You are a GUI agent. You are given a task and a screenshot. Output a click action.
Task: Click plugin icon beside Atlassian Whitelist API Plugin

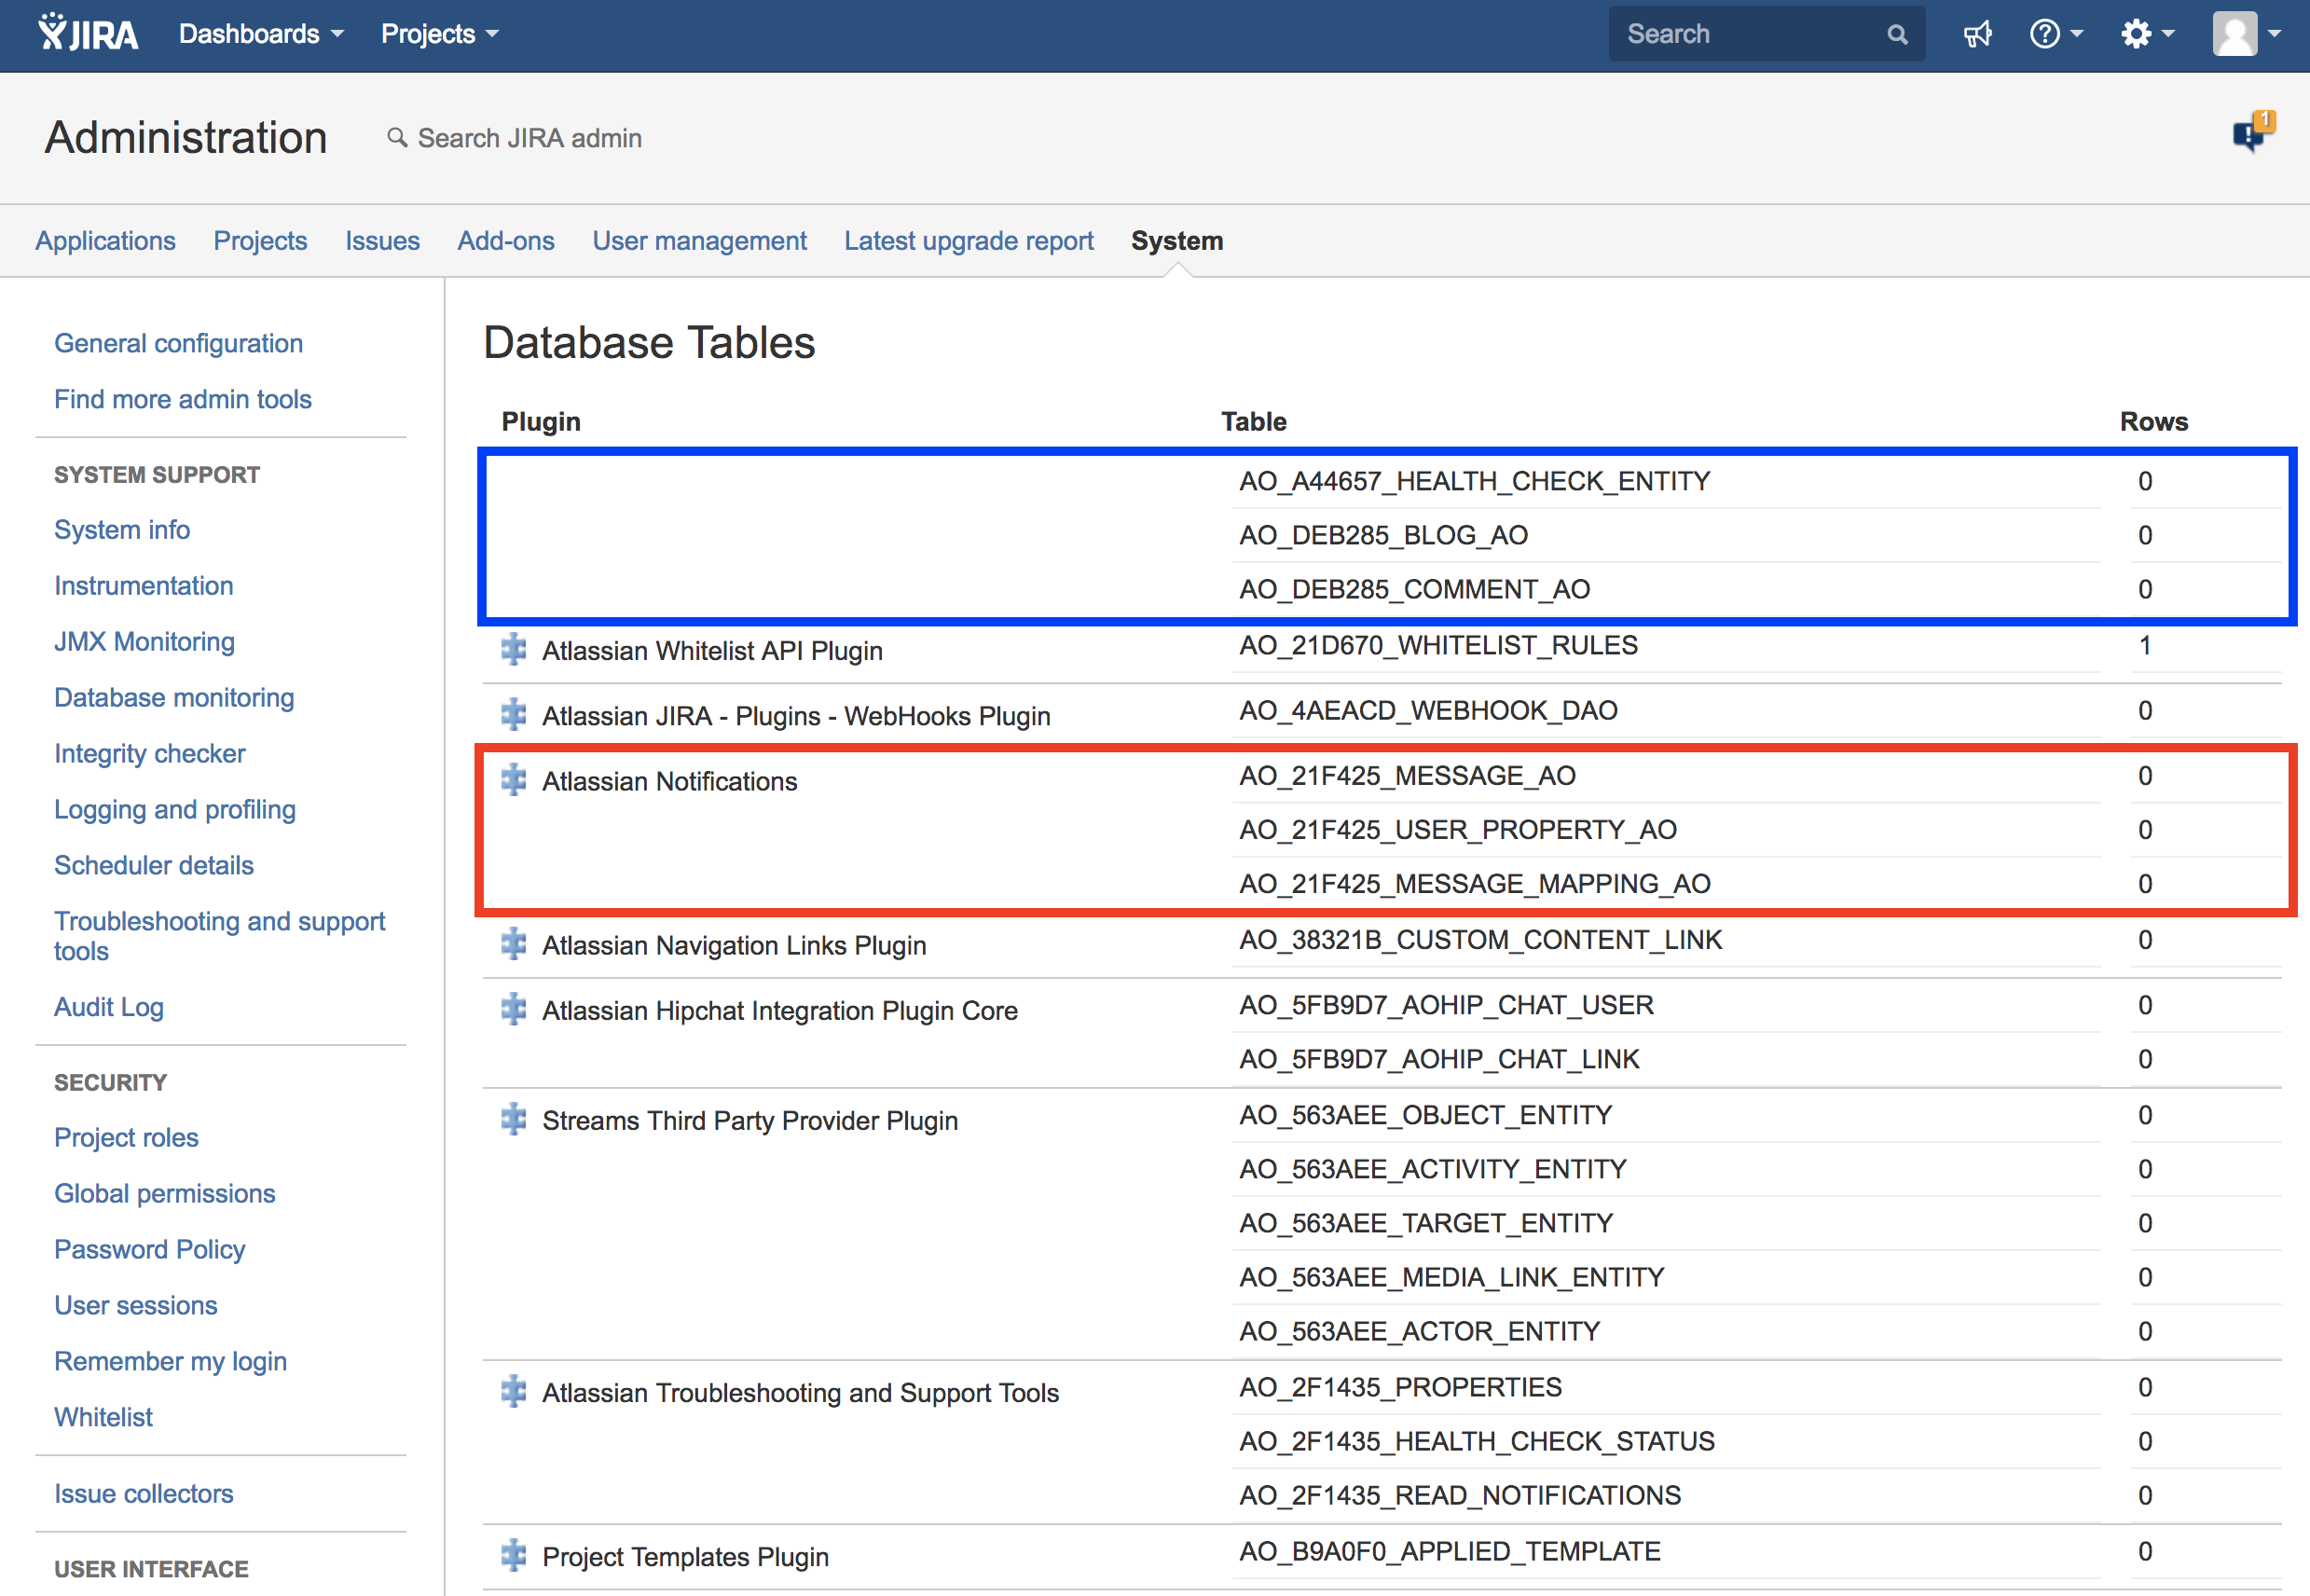coord(514,650)
